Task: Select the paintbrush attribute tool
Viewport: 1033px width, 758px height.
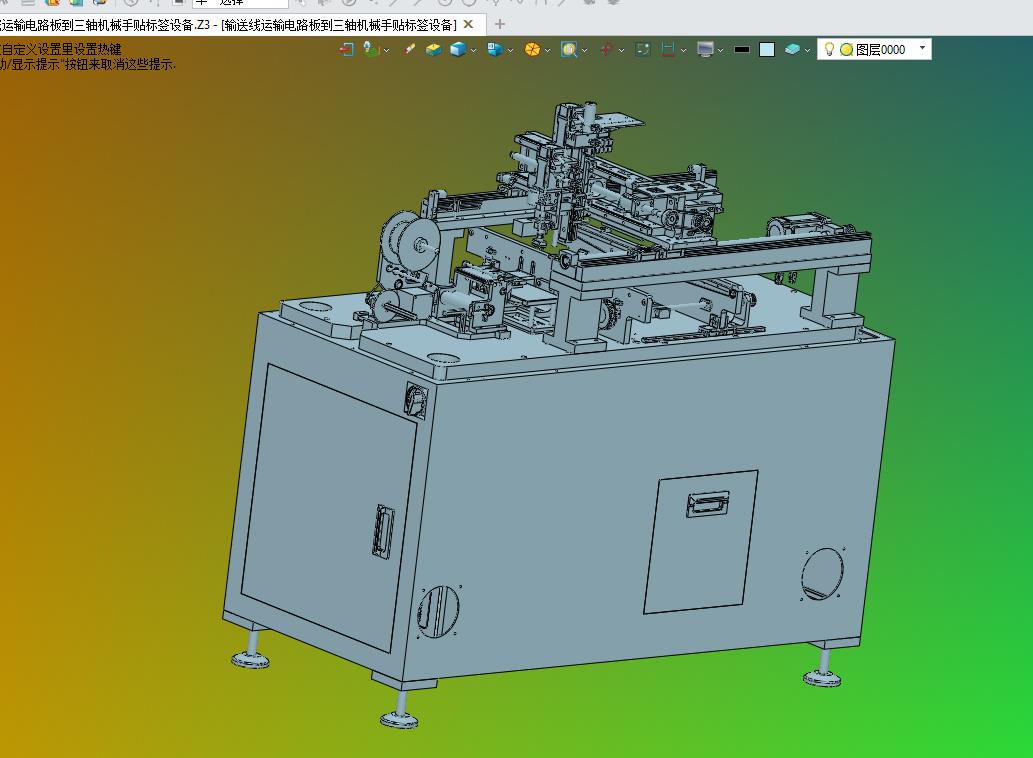Action: pos(410,49)
